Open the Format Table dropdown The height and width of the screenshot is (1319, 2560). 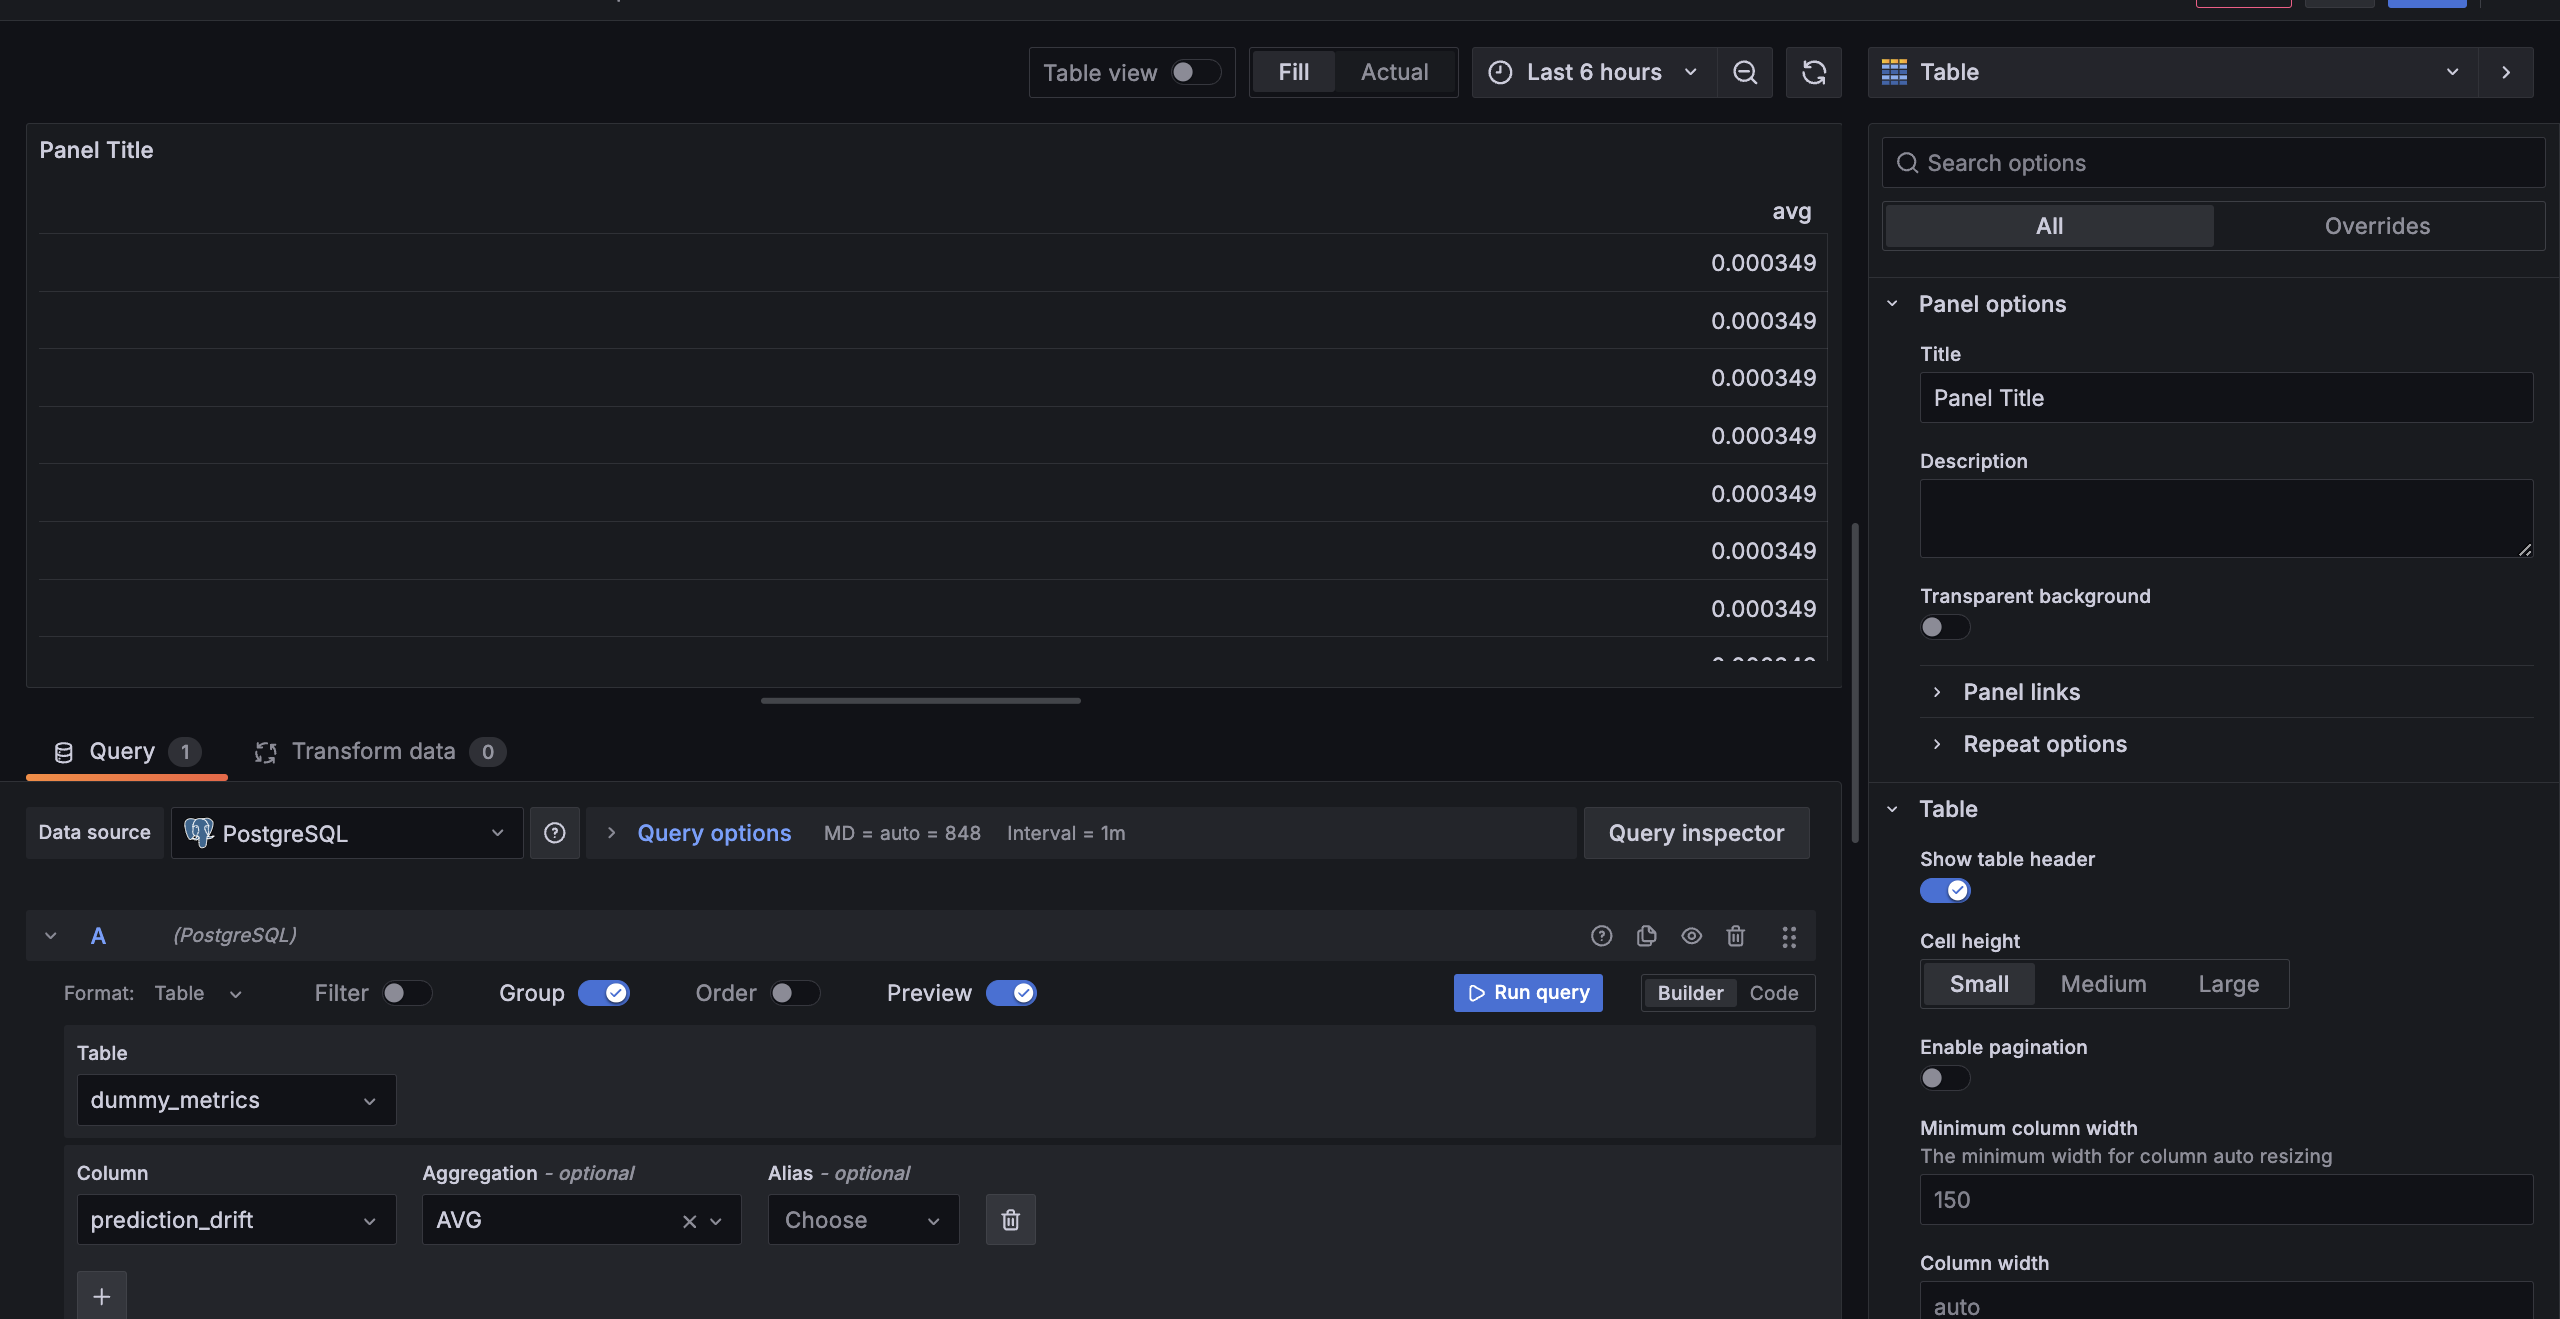click(199, 993)
